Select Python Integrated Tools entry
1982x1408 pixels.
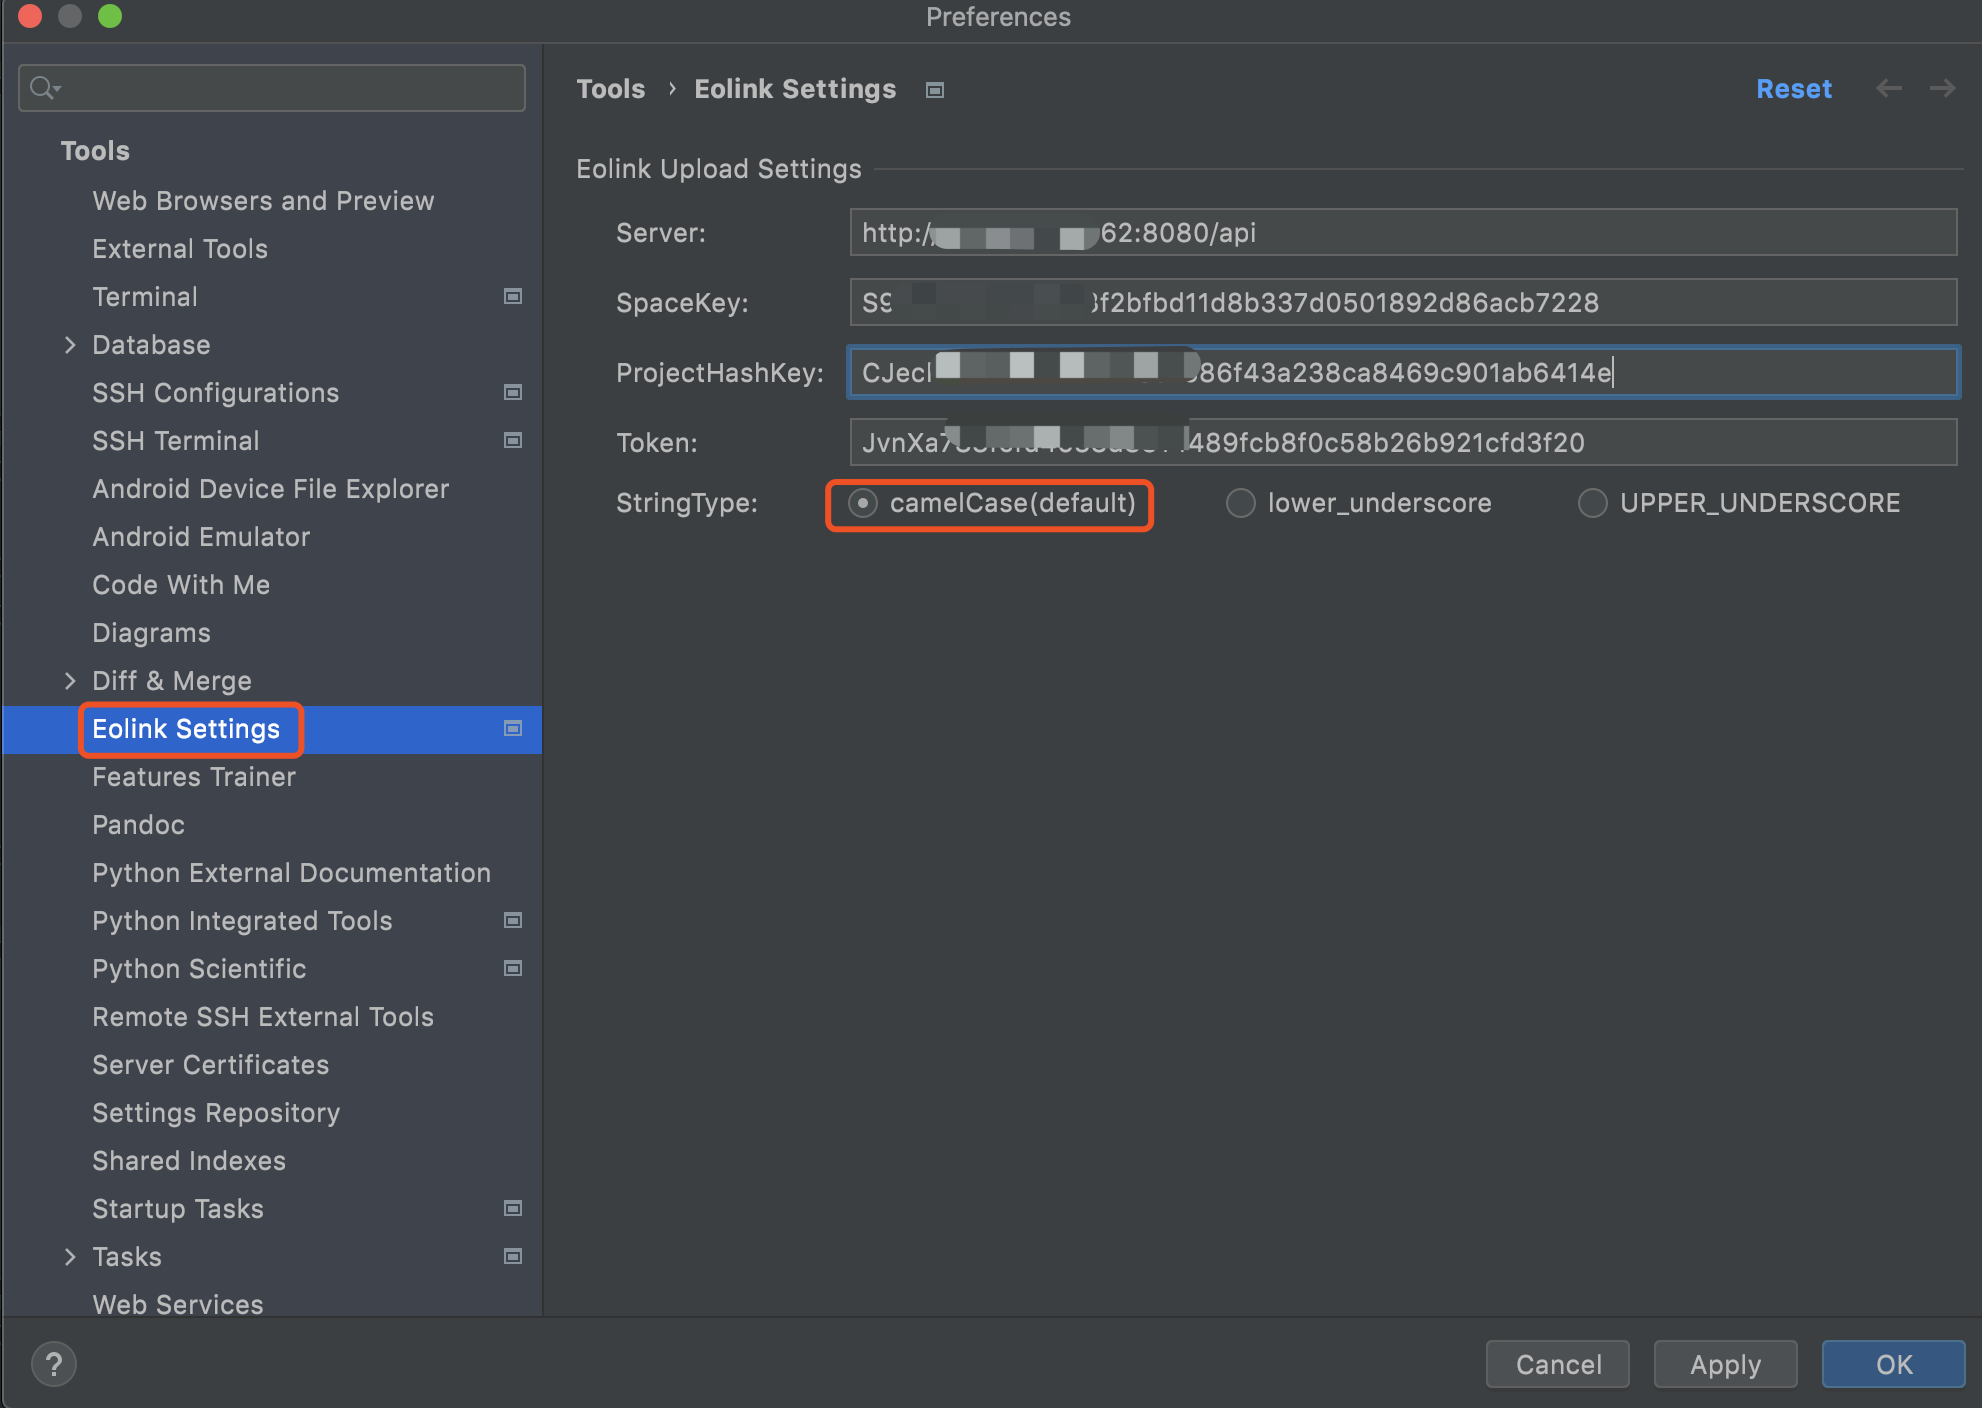(x=242, y=921)
